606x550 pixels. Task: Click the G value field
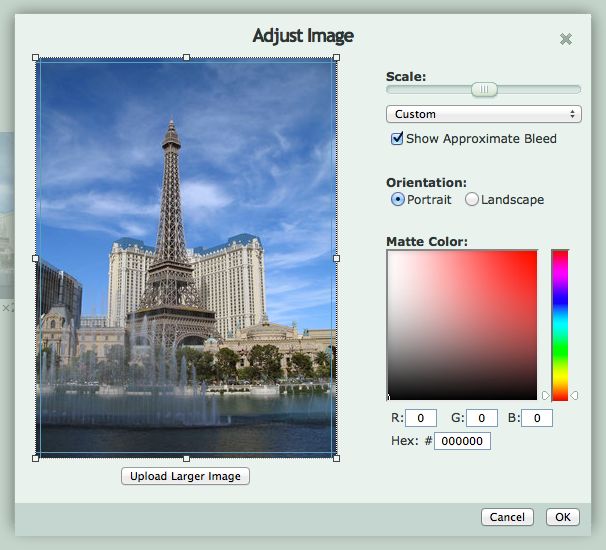tap(482, 418)
